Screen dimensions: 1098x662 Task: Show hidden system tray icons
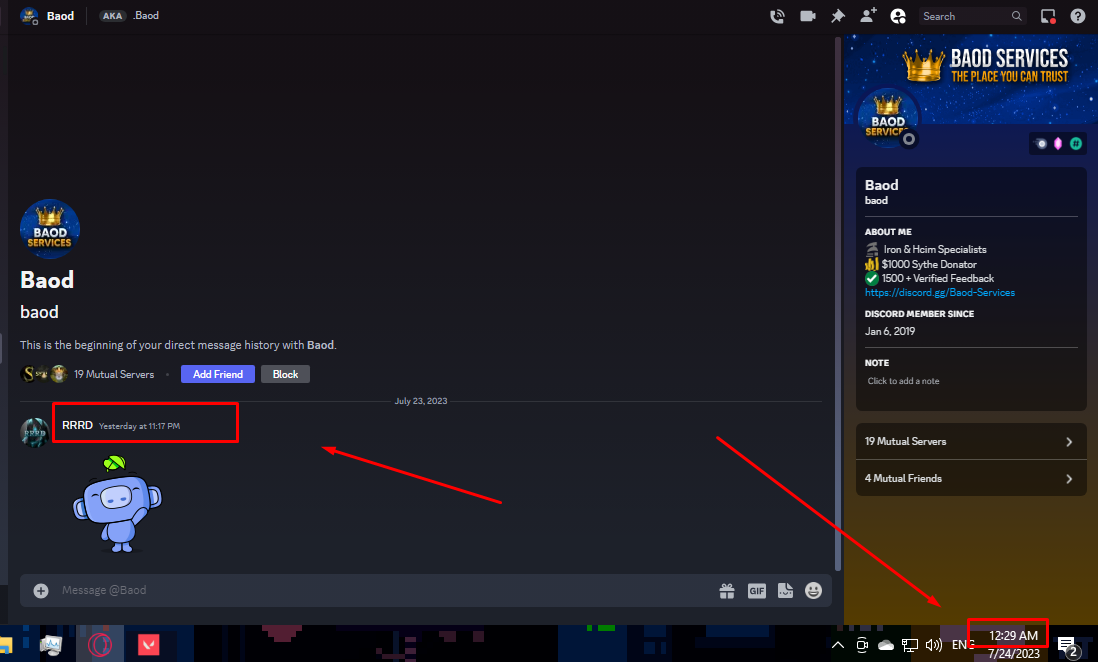pos(838,645)
